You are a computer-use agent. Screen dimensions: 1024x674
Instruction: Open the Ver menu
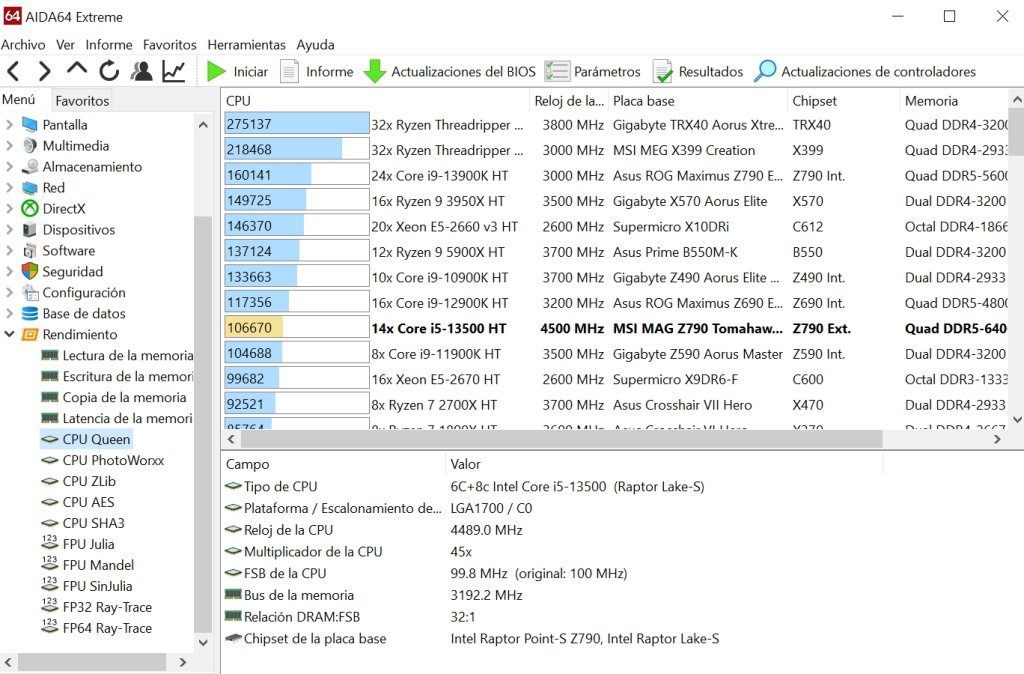tap(65, 44)
